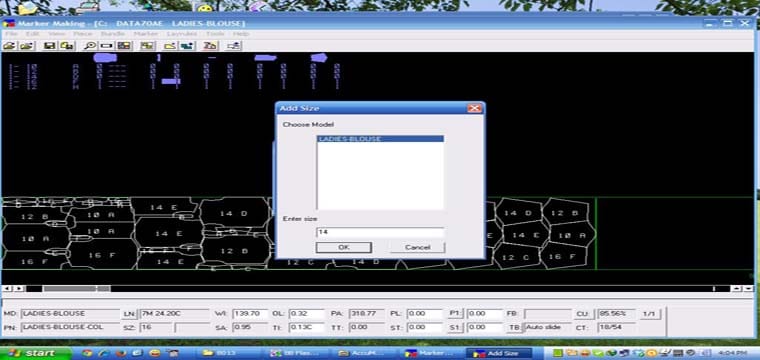Viewport: 760px width, 360px height.
Task: Open the Tools menu
Action: point(215,34)
